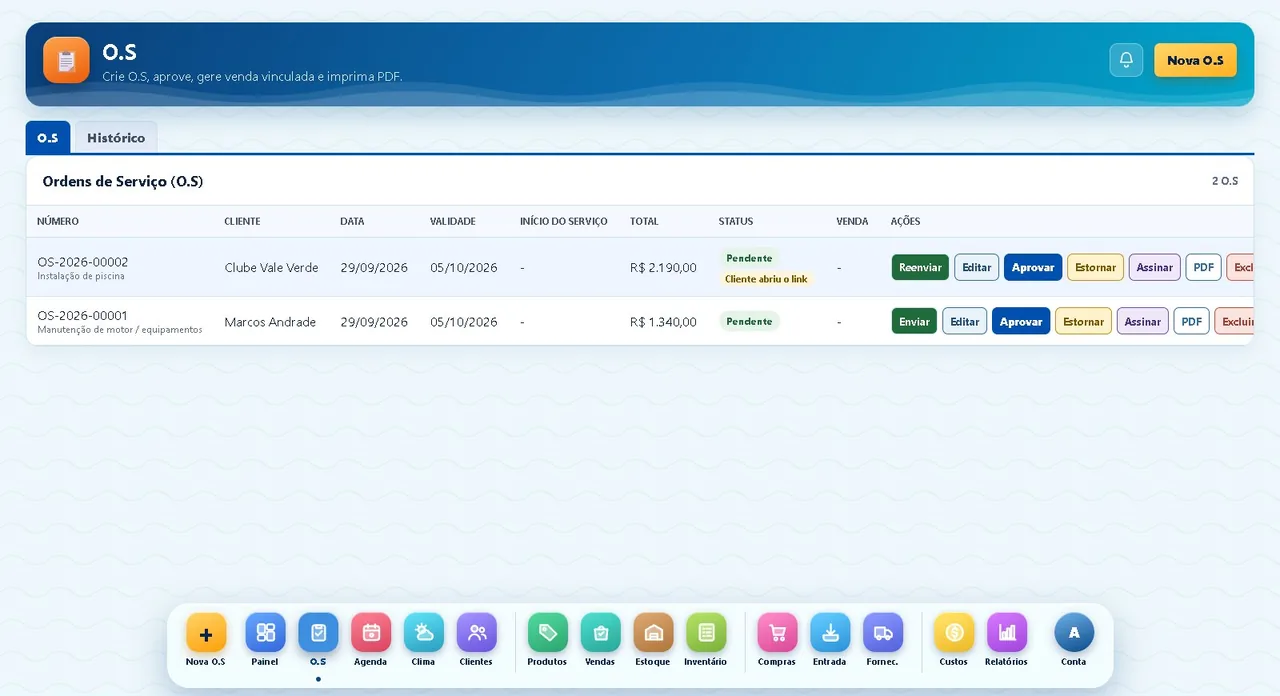Edit Marcos Andrade's order
This screenshot has height=696, width=1280.
tap(965, 321)
